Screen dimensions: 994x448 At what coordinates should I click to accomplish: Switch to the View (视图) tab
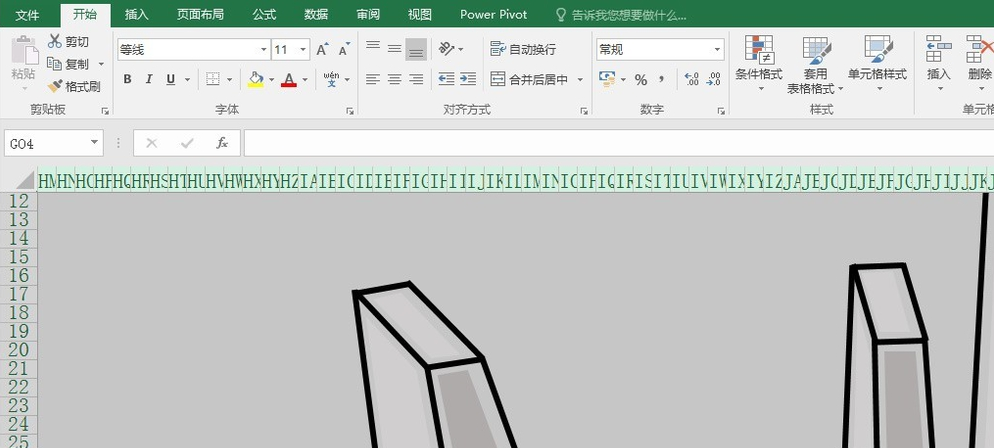[x=420, y=14]
